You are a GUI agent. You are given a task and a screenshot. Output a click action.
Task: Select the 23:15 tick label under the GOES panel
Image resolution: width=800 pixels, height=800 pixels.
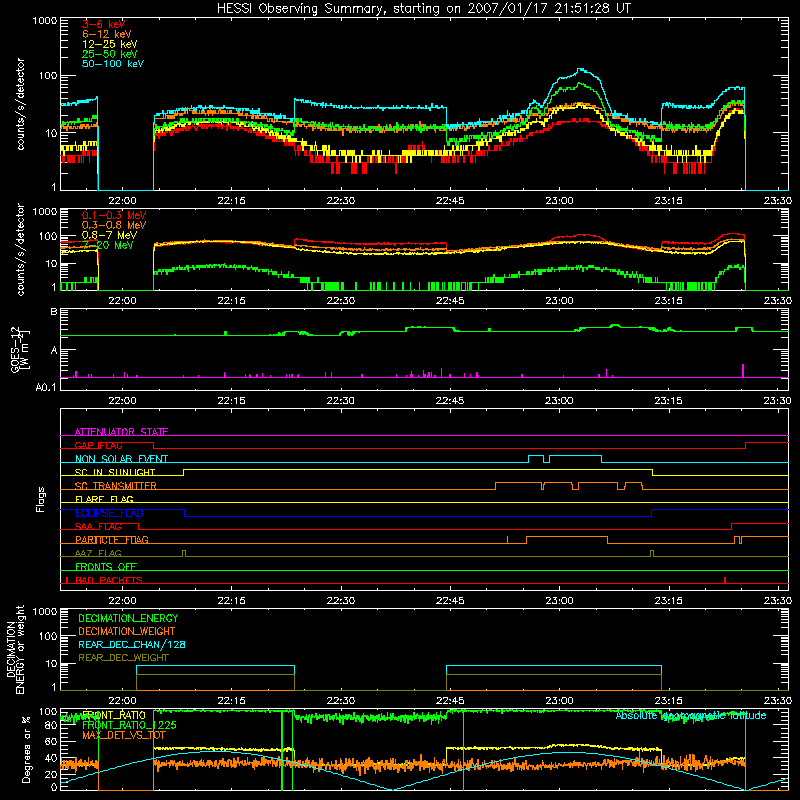pyautogui.click(x=668, y=401)
